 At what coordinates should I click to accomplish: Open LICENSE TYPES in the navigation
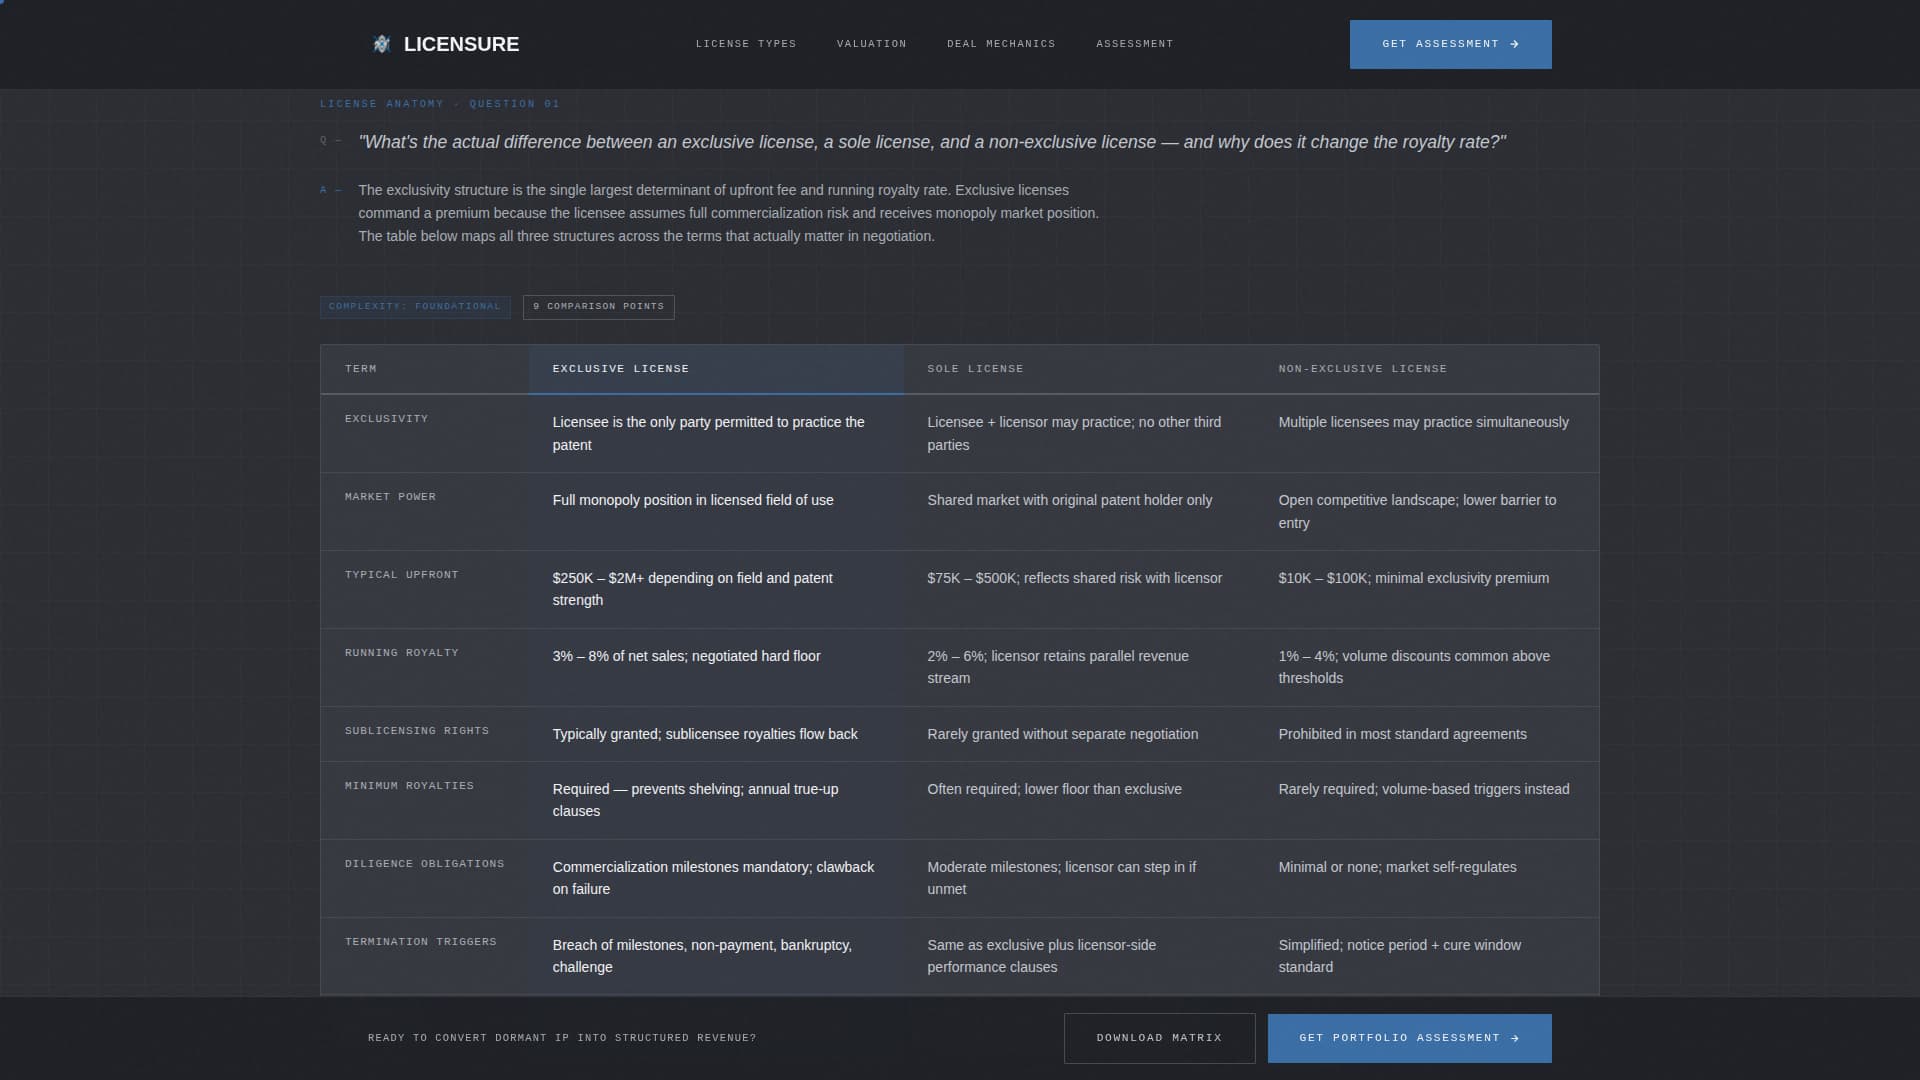click(746, 44)
